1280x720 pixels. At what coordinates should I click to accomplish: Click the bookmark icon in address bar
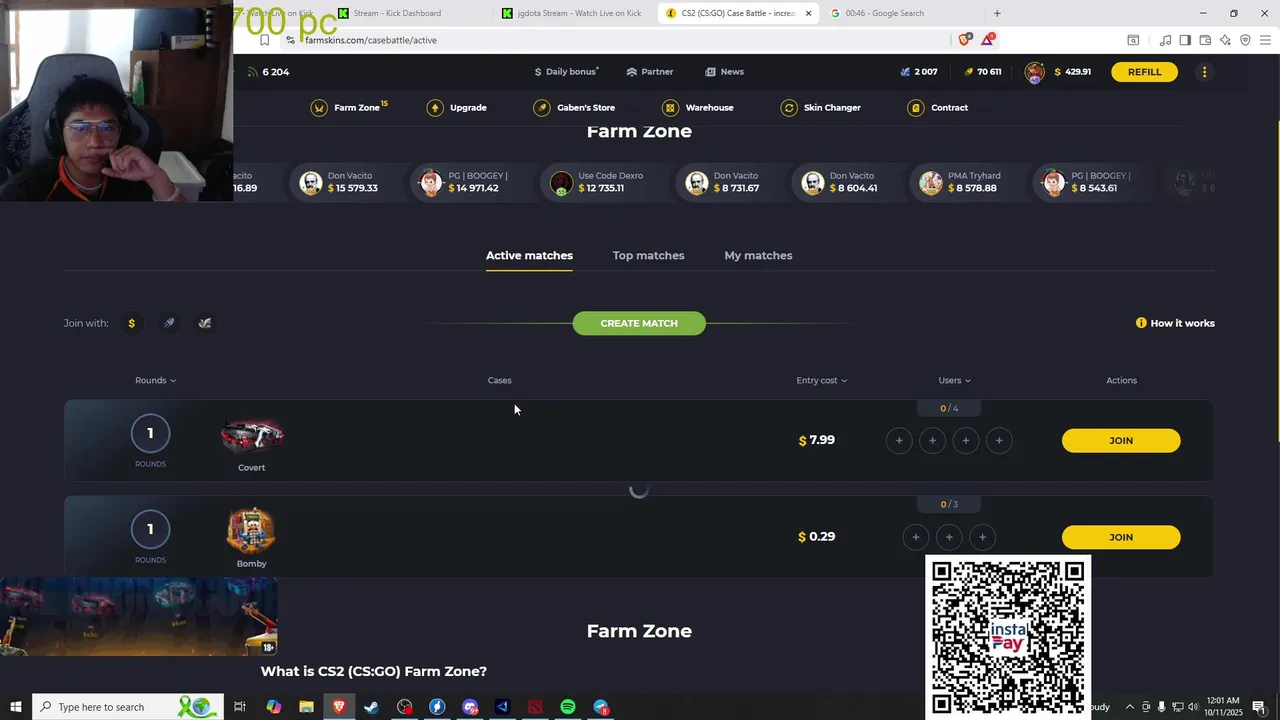[x=264, y=40]
